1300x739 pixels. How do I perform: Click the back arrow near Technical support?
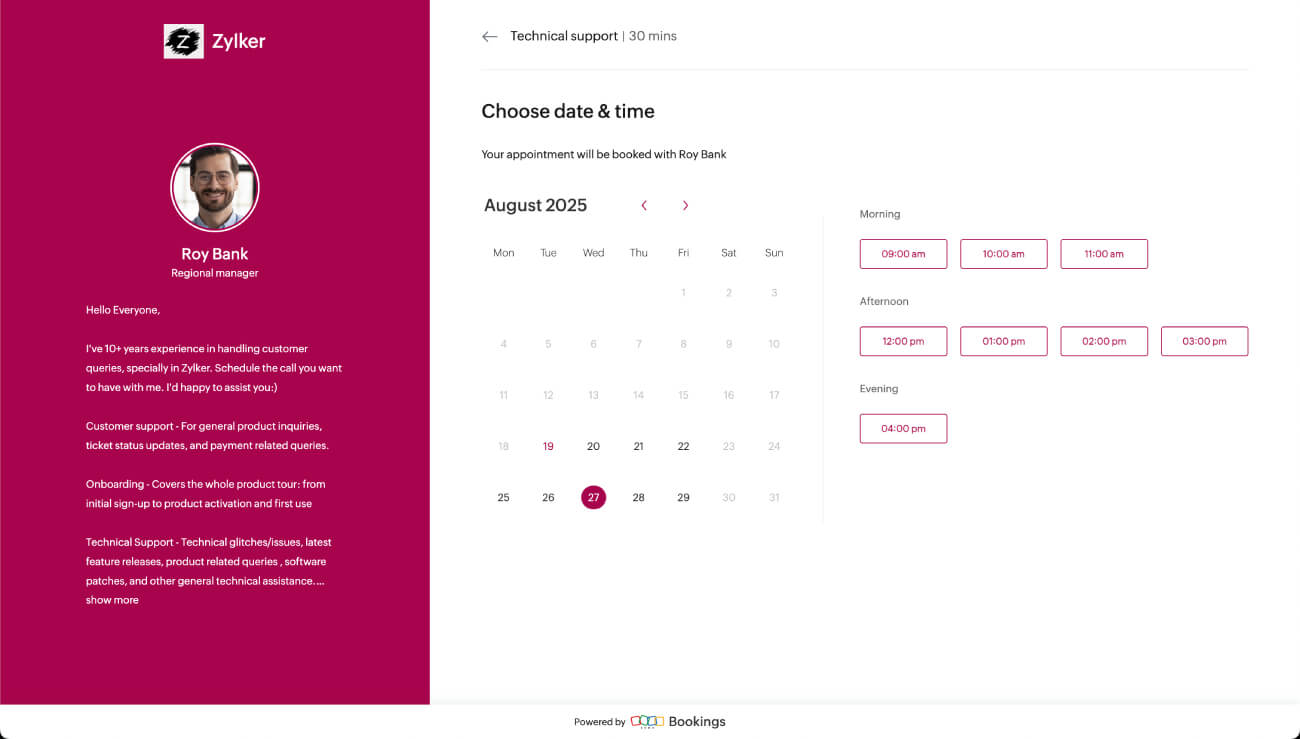[489, 36]
